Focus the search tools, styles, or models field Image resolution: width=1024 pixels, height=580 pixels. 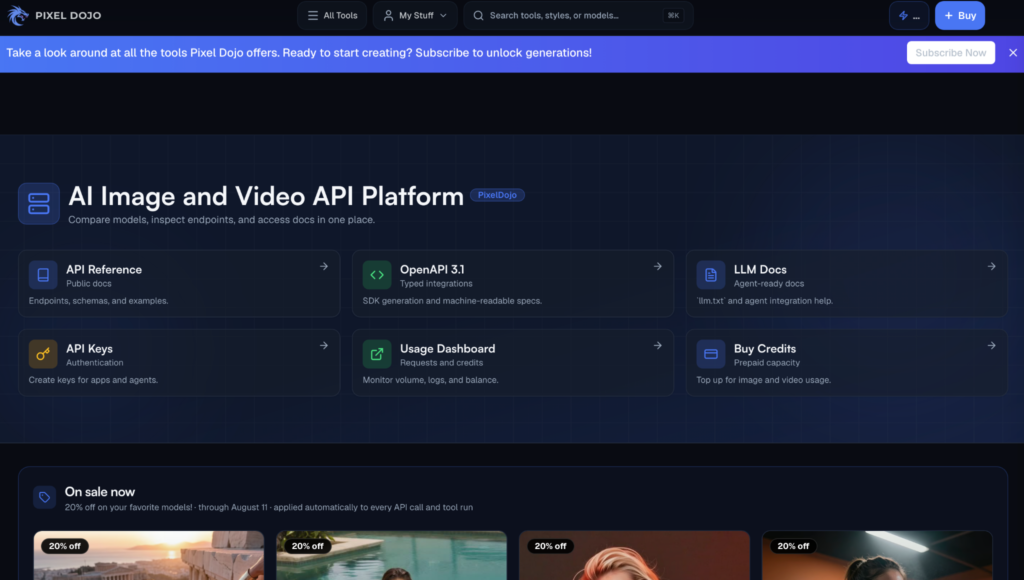click(x=578, y=15)
